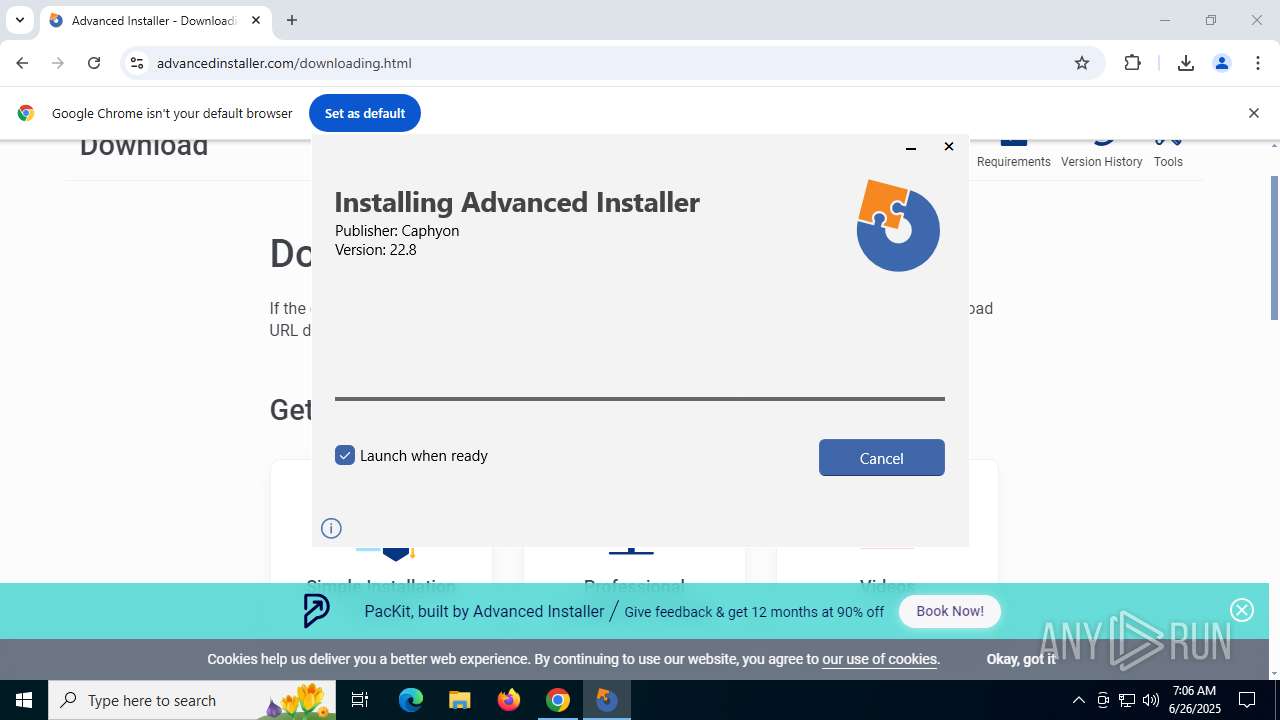
Task: Open the tab search dropdown
Action: click(19, 20)
